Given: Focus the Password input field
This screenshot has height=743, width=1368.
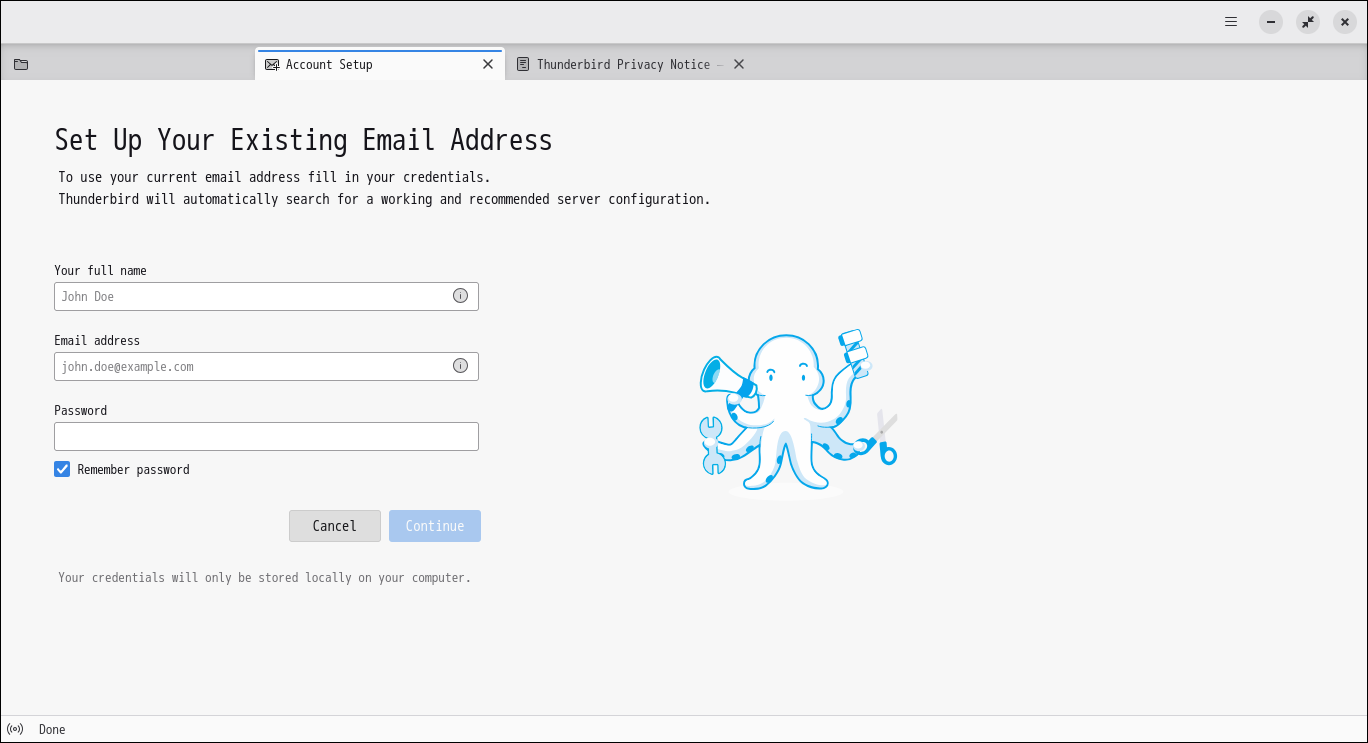Looking at the screenshot, I should click(266, 436).
